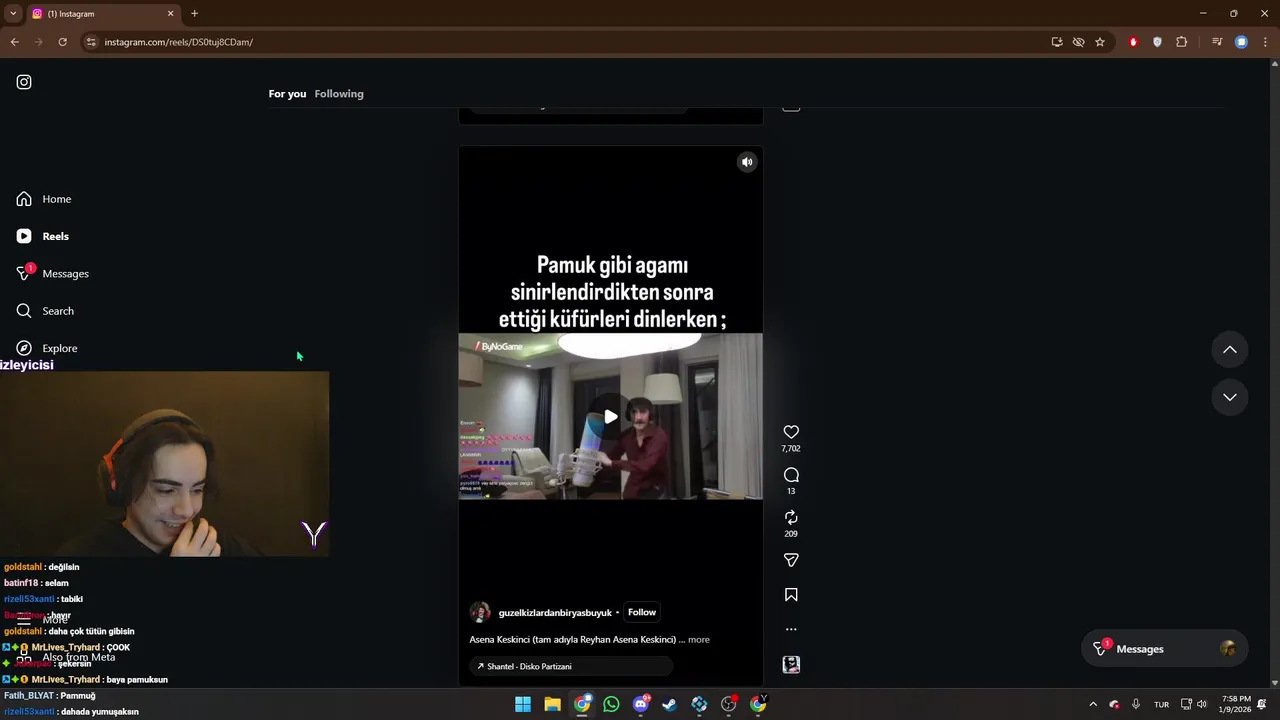The height and width of the screenshot is (720, 1280).
Task: Go to previous reel up arrow
Action: 1230,350
